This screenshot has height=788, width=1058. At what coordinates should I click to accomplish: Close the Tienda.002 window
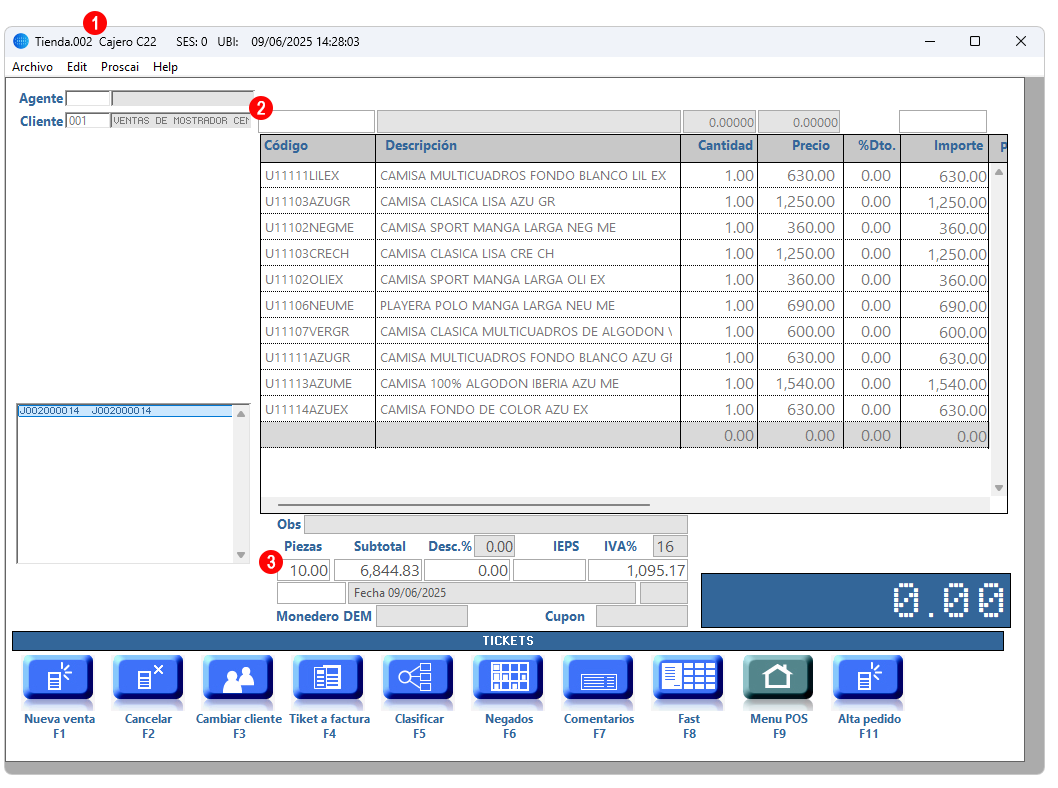coord(1021,41)
